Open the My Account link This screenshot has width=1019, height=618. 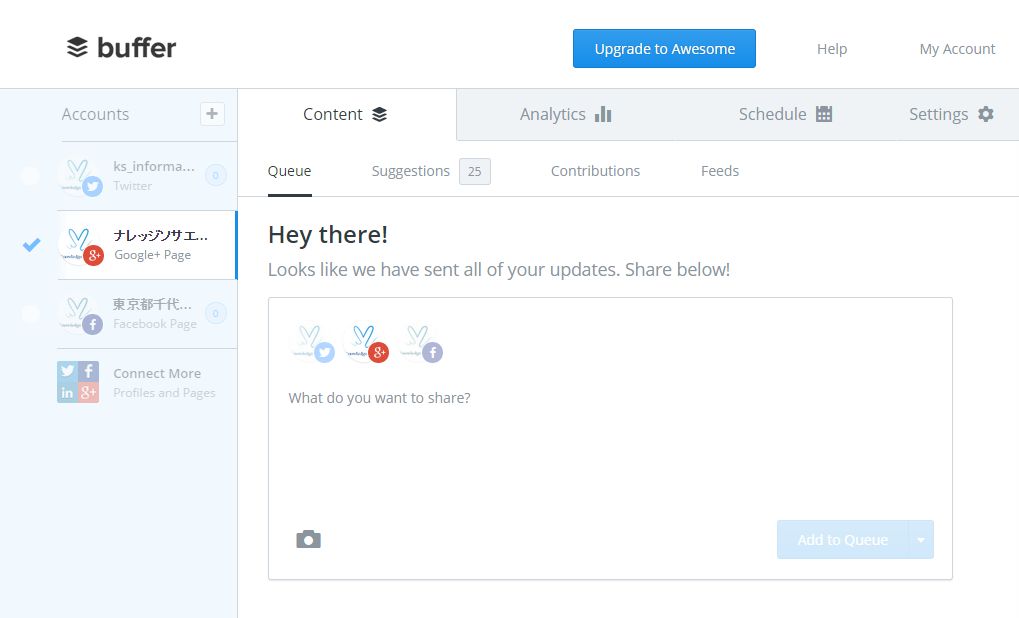click(x=957, y=49)
